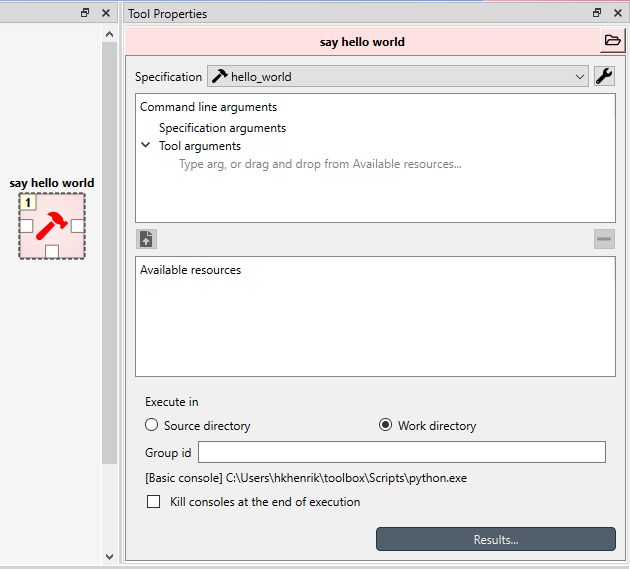This screenshot has height=569, width=630.
Task: Click the 'Type arg, or drag and drop' placeholder
Action: click(x=320, y=164)
